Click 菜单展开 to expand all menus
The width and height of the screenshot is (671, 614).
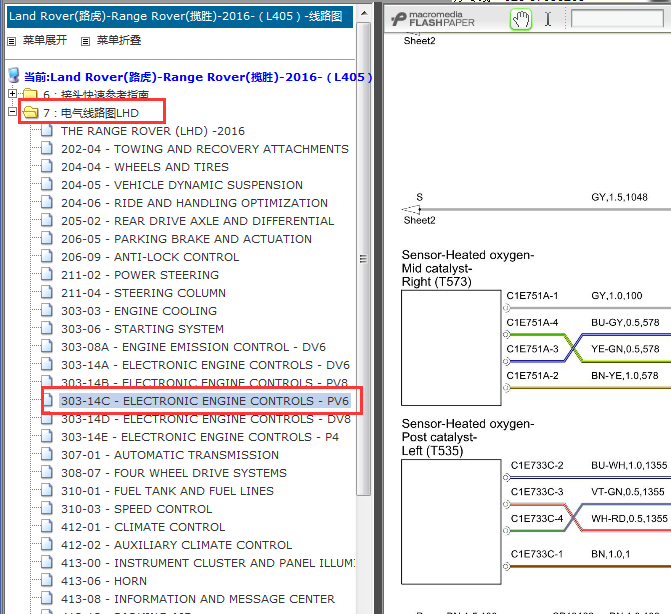(45, 40)
